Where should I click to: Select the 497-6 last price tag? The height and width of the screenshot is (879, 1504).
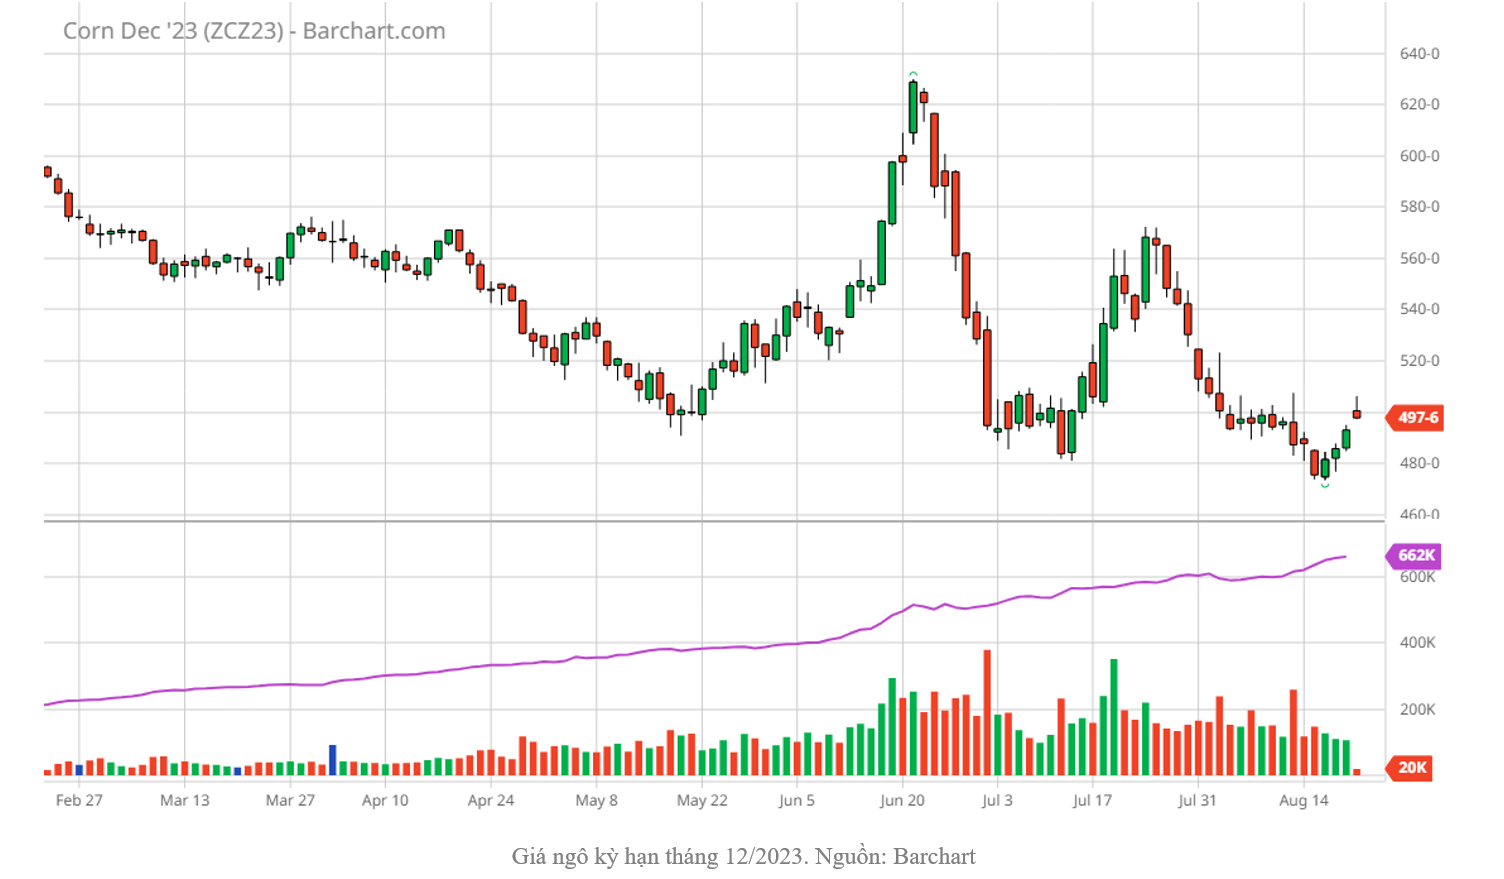(1415, 418)
